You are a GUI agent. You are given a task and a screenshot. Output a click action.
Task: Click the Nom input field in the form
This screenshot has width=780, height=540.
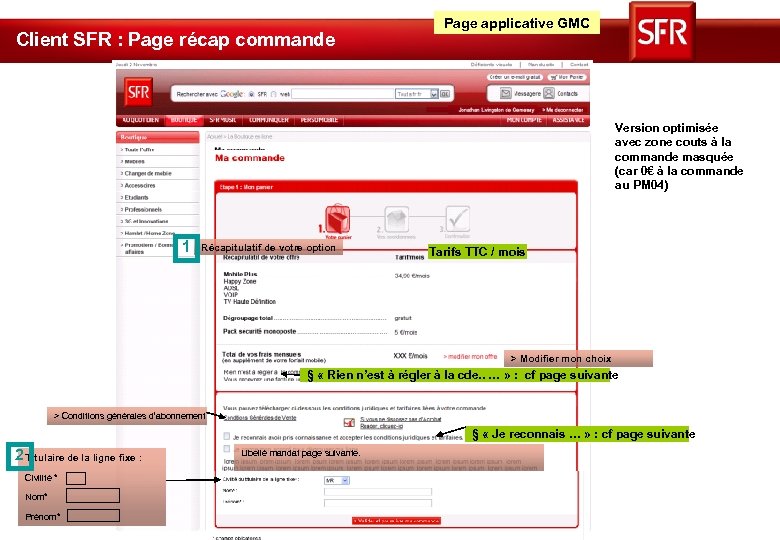[x=378, y=492]
